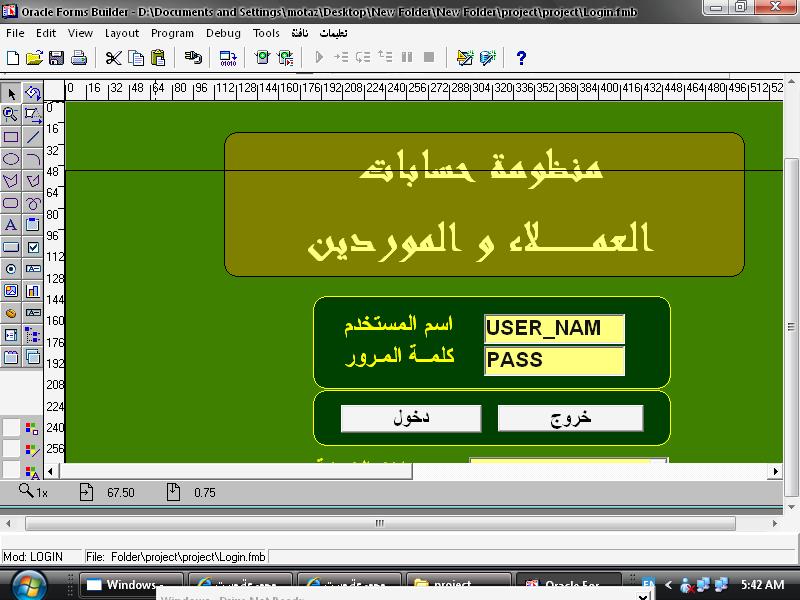Screen dimensions: 800x600
Task: Open the Layout menu
Action: [122, 33]
